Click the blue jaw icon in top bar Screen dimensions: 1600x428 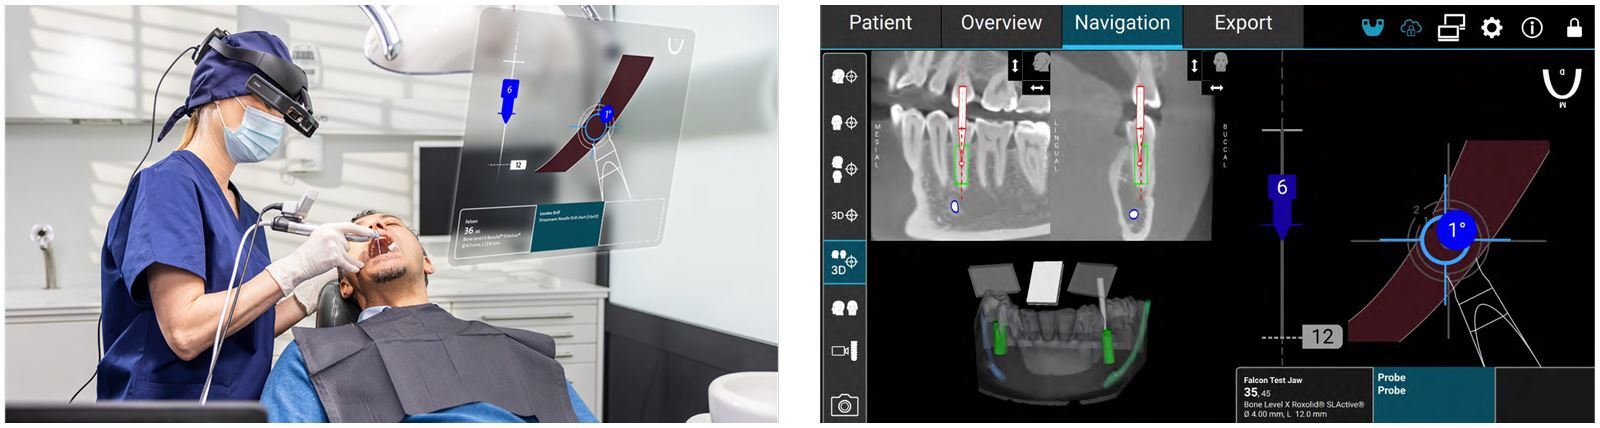(1372, 28)
